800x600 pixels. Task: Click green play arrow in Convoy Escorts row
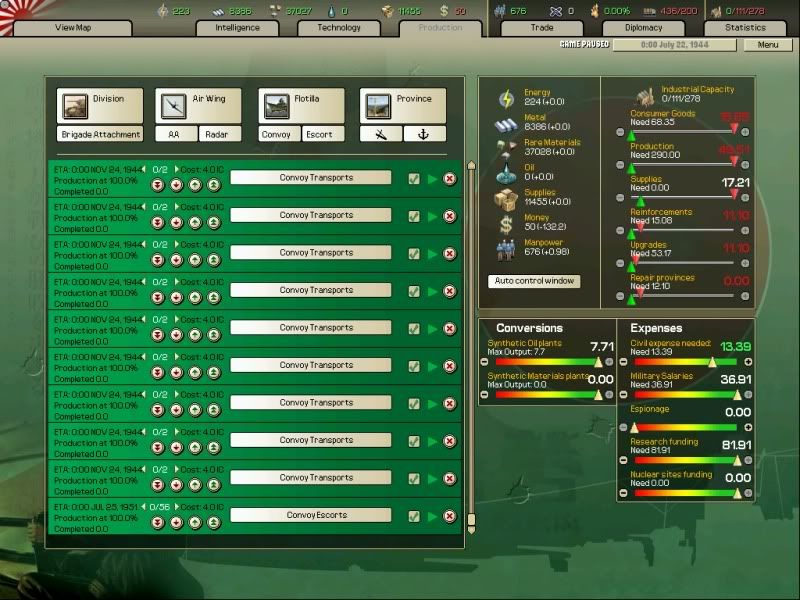click(432, 516)
